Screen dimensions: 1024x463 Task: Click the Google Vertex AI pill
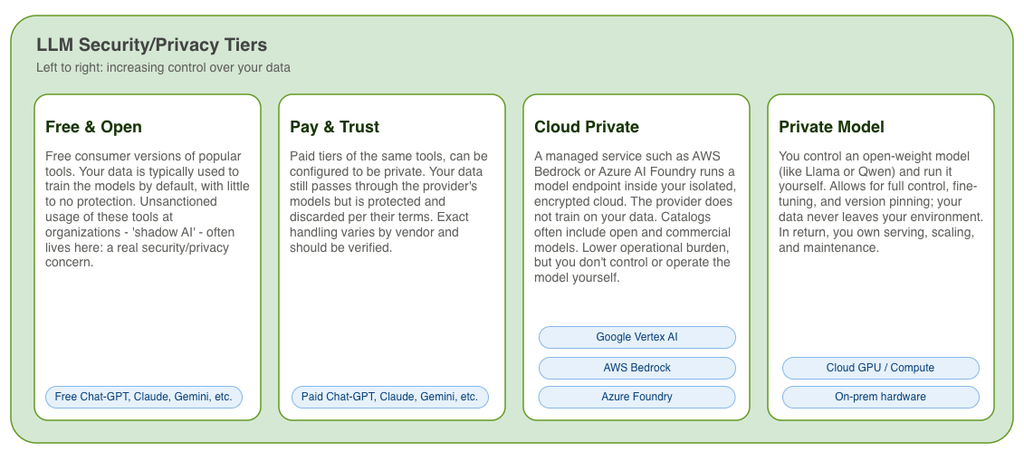click(637, 338)
